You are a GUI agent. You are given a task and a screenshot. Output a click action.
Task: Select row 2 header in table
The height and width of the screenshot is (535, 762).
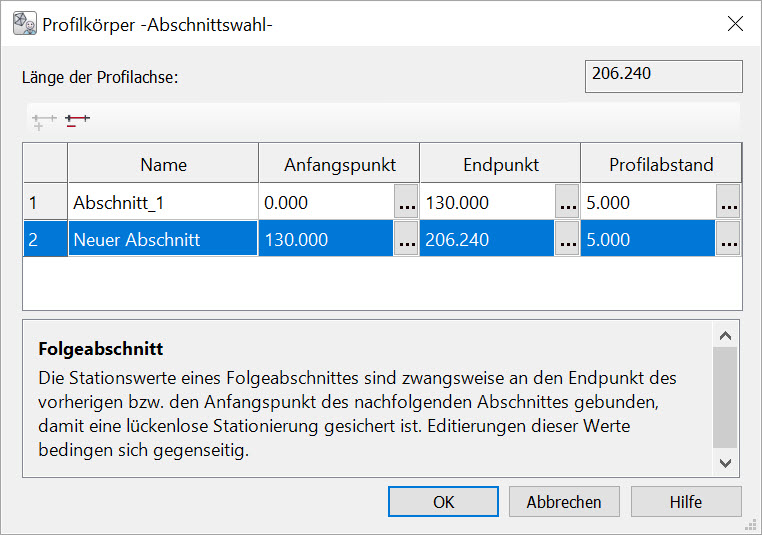(45, 240)
